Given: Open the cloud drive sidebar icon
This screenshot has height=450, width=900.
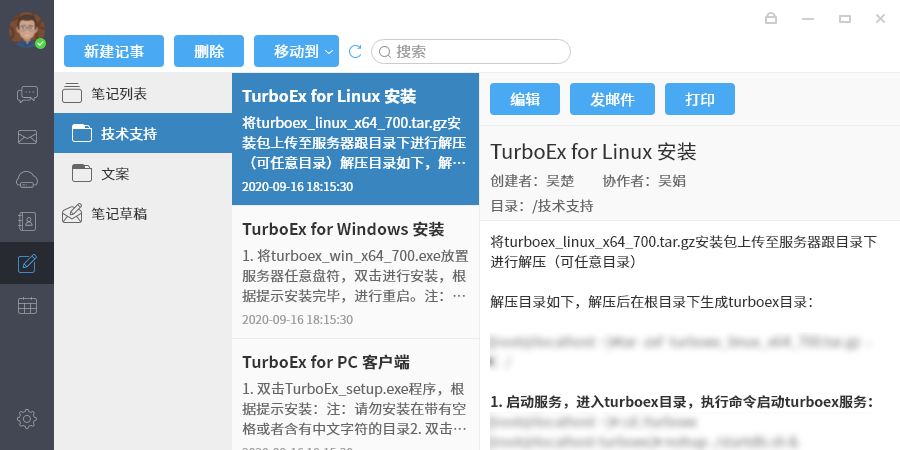Looking at the screenshot, I should click(27, 179).
